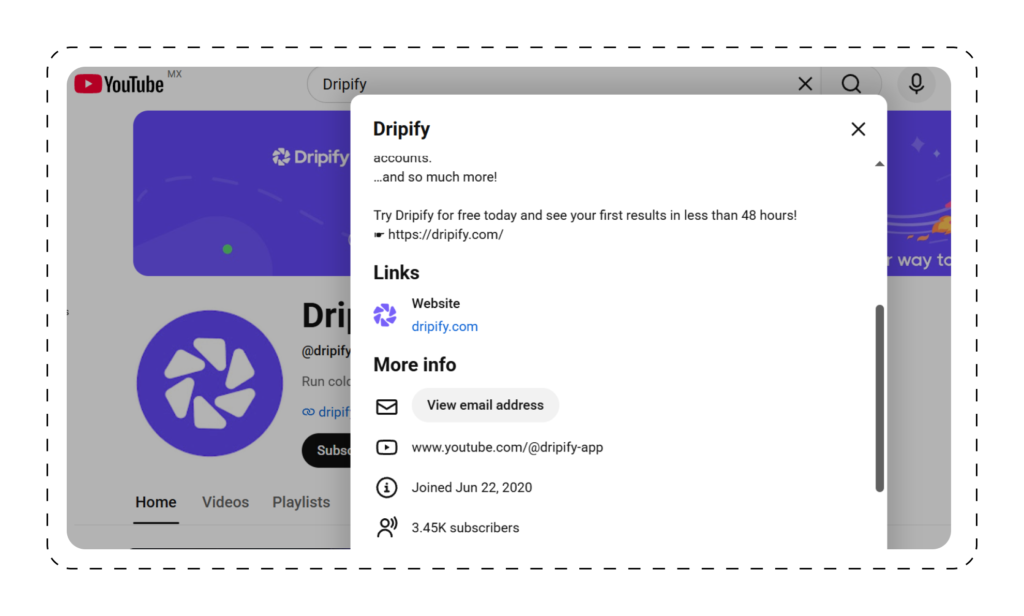The height and width of the screenshot is (616, 1024).
Task: Click the info icon beside Joined date
Action: click(x=387, y=487)
